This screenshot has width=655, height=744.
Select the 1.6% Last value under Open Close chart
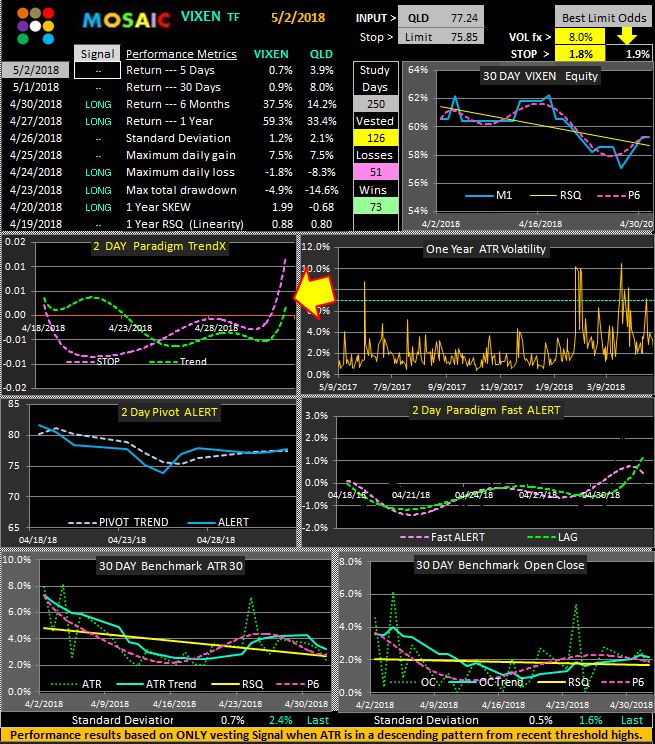(x=590, y=720)
